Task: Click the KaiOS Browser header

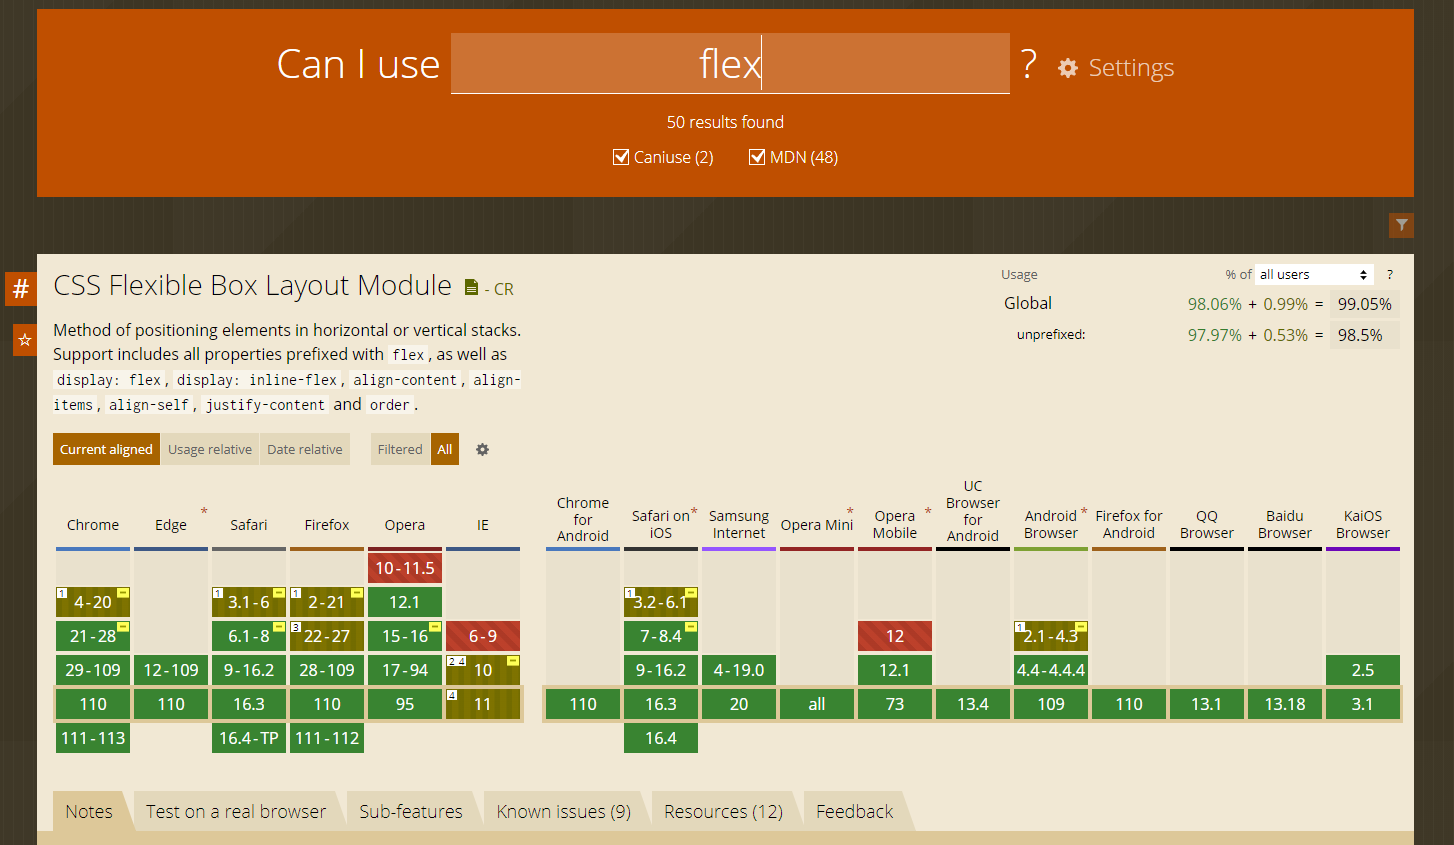Action: tap(1363, 524)
